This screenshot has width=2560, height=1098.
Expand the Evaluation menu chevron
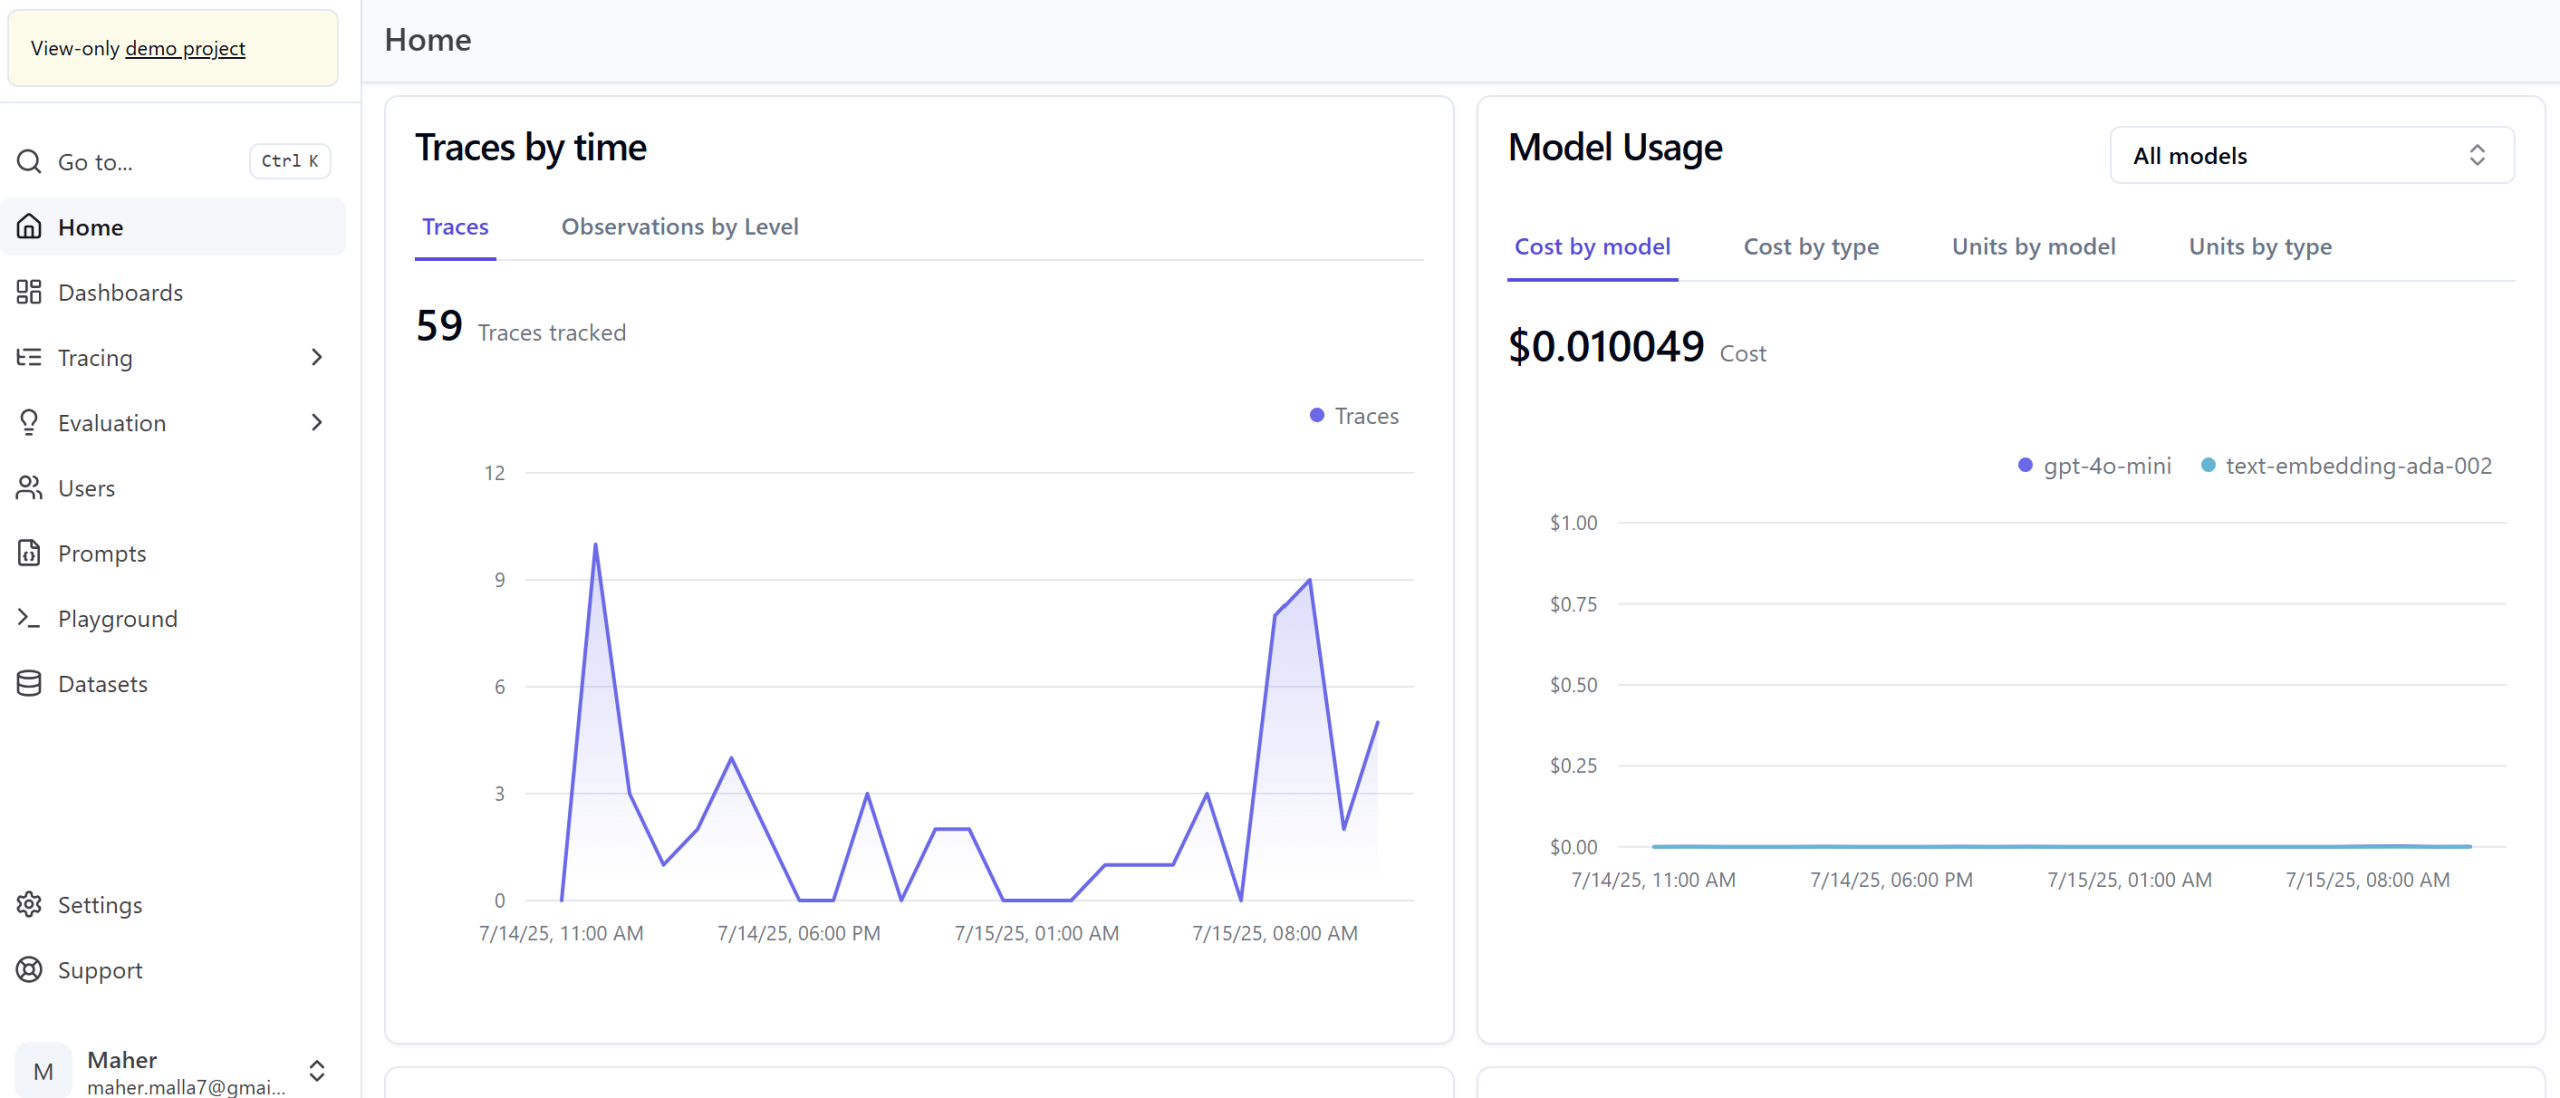[316, 422]
